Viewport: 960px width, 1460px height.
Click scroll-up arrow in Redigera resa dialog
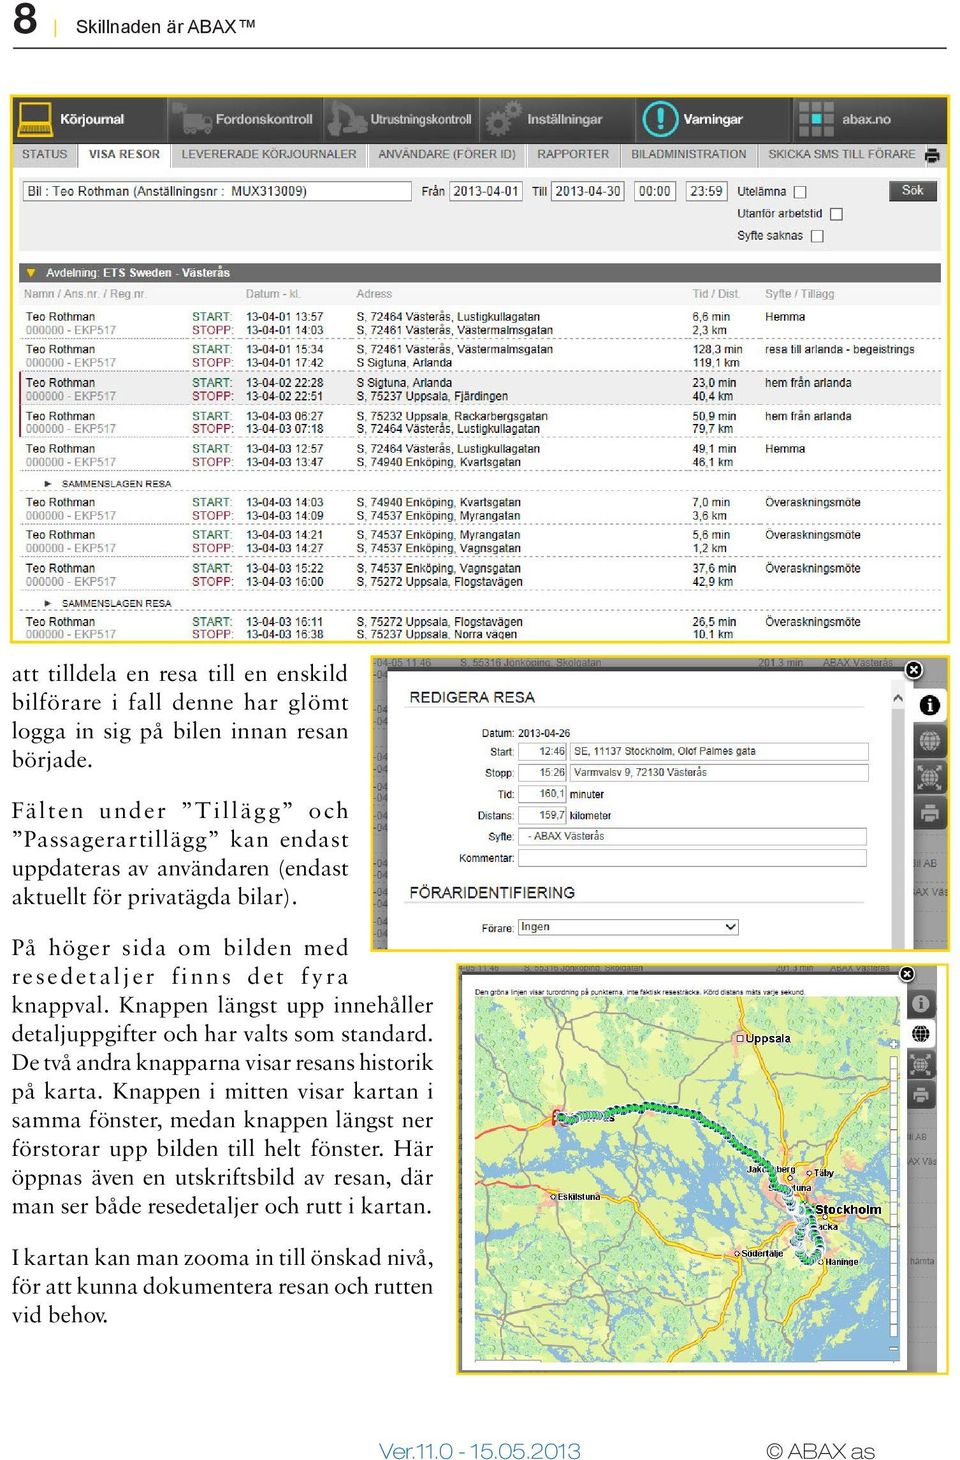click(898, 698)
